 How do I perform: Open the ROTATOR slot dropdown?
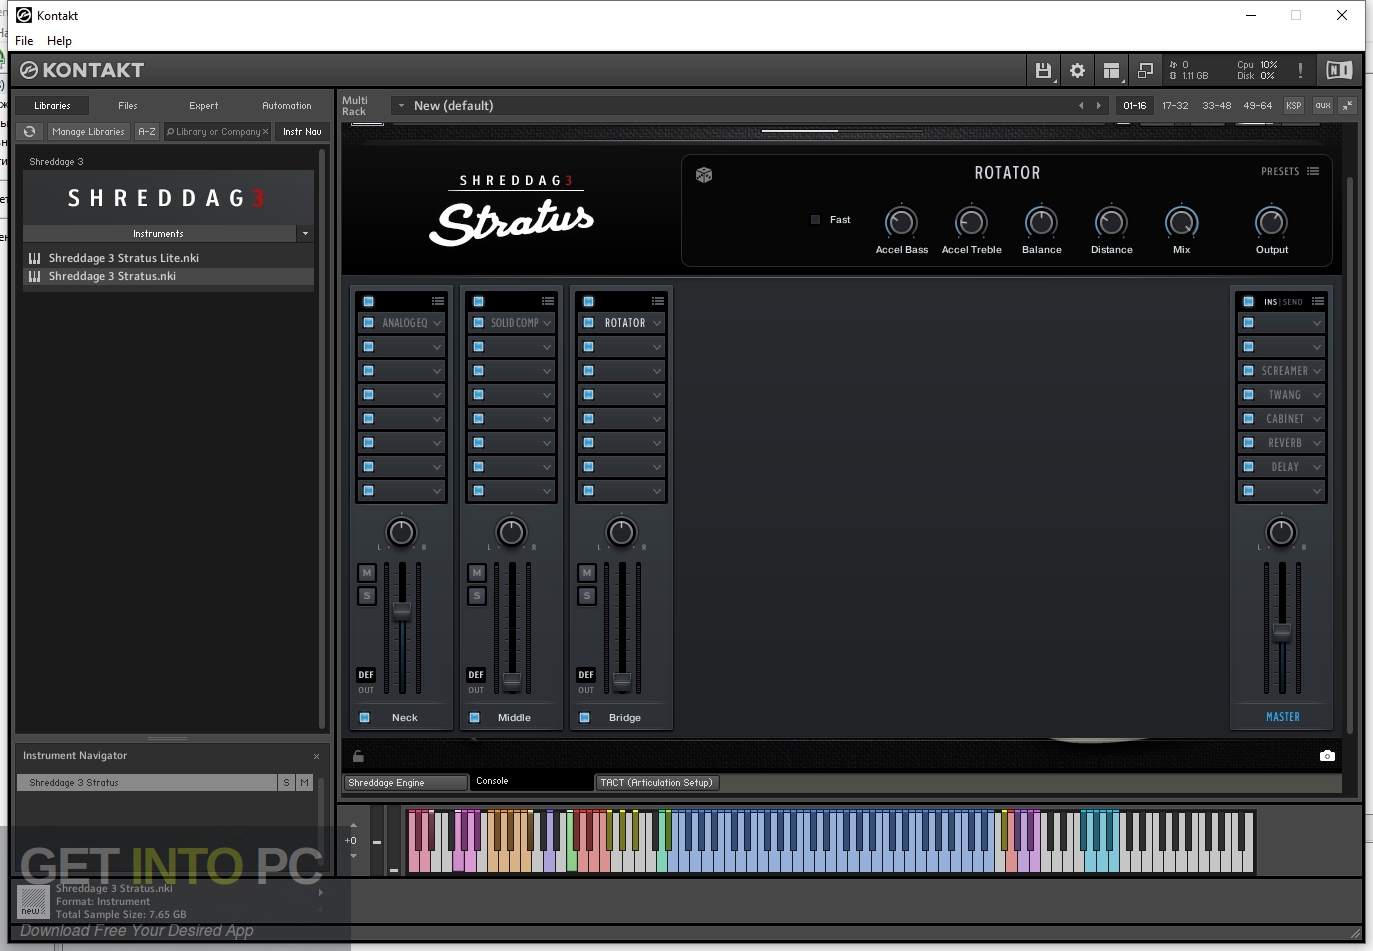click(657, 323)
